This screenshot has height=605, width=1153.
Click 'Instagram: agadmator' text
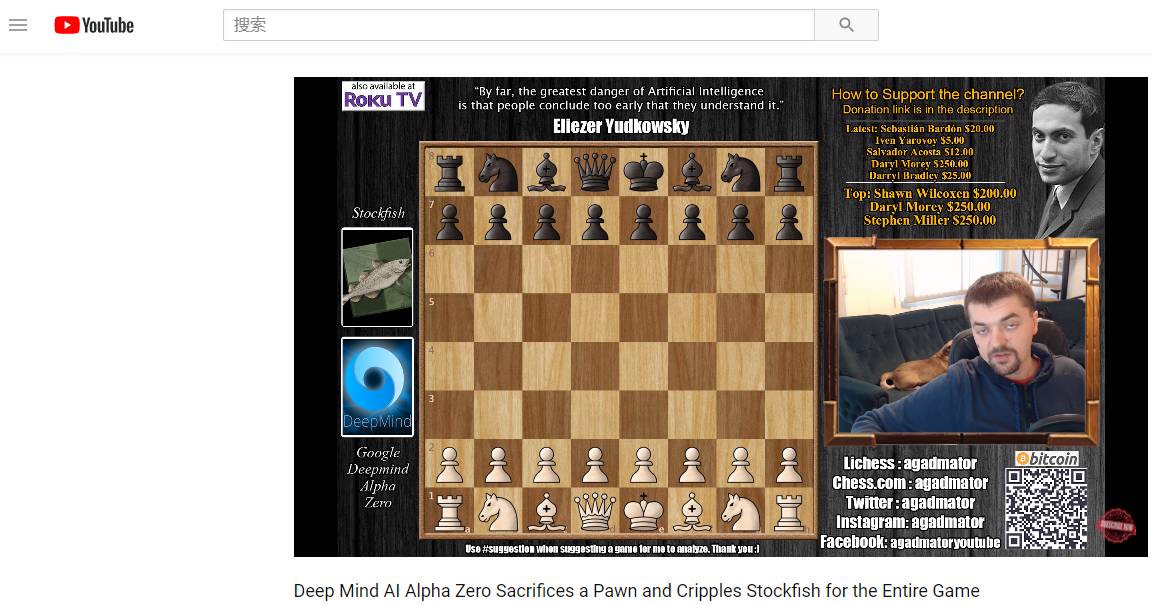tap(910, 522)
